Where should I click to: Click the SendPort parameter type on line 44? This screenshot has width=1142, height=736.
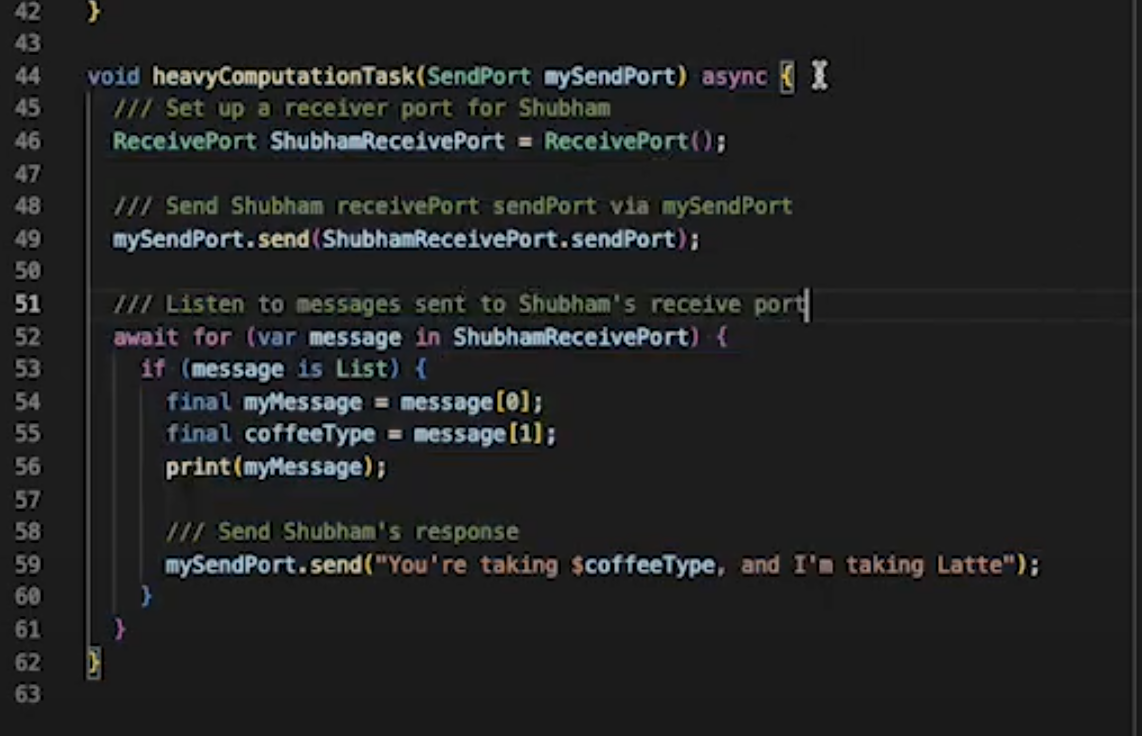click(x=479, y=76)
